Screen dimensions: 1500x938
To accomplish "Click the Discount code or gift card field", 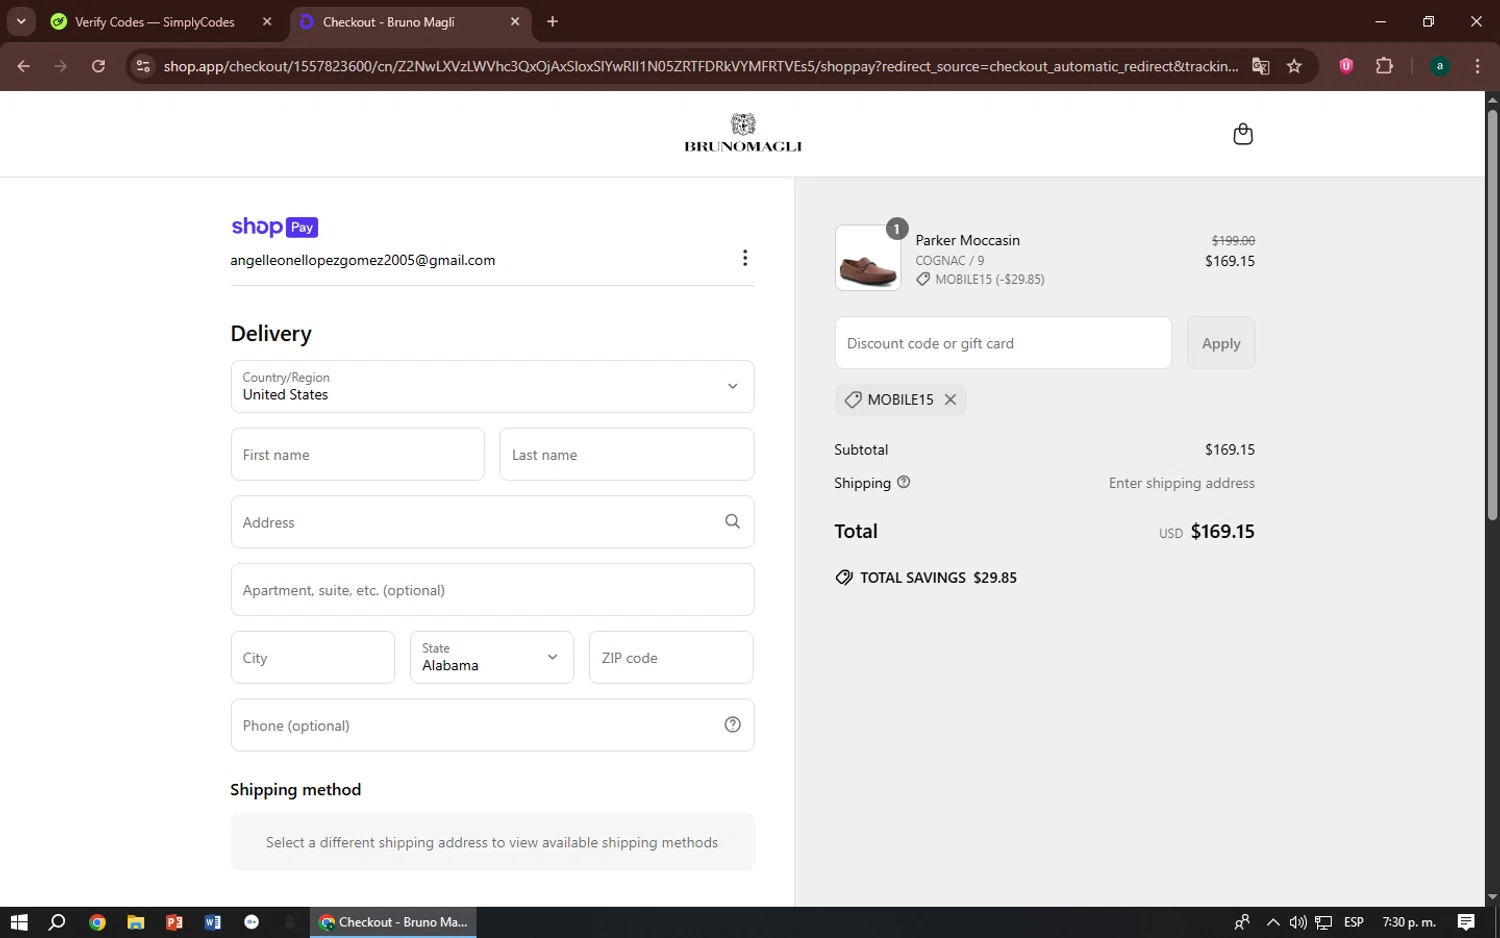I will pos(1003,343).
